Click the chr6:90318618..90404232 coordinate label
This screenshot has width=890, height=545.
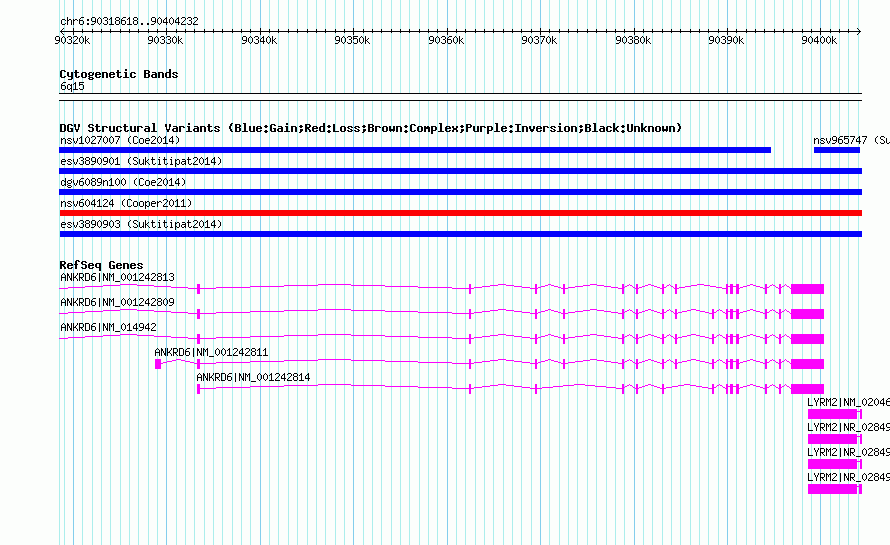tap(129, 21)
